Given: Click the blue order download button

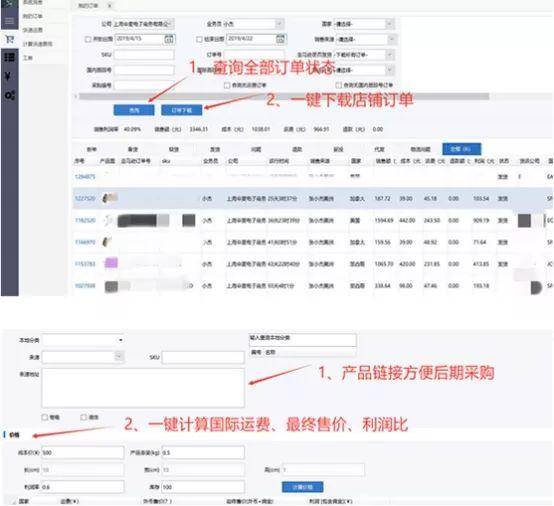Looking at the screenshot, I should (182, 110).
